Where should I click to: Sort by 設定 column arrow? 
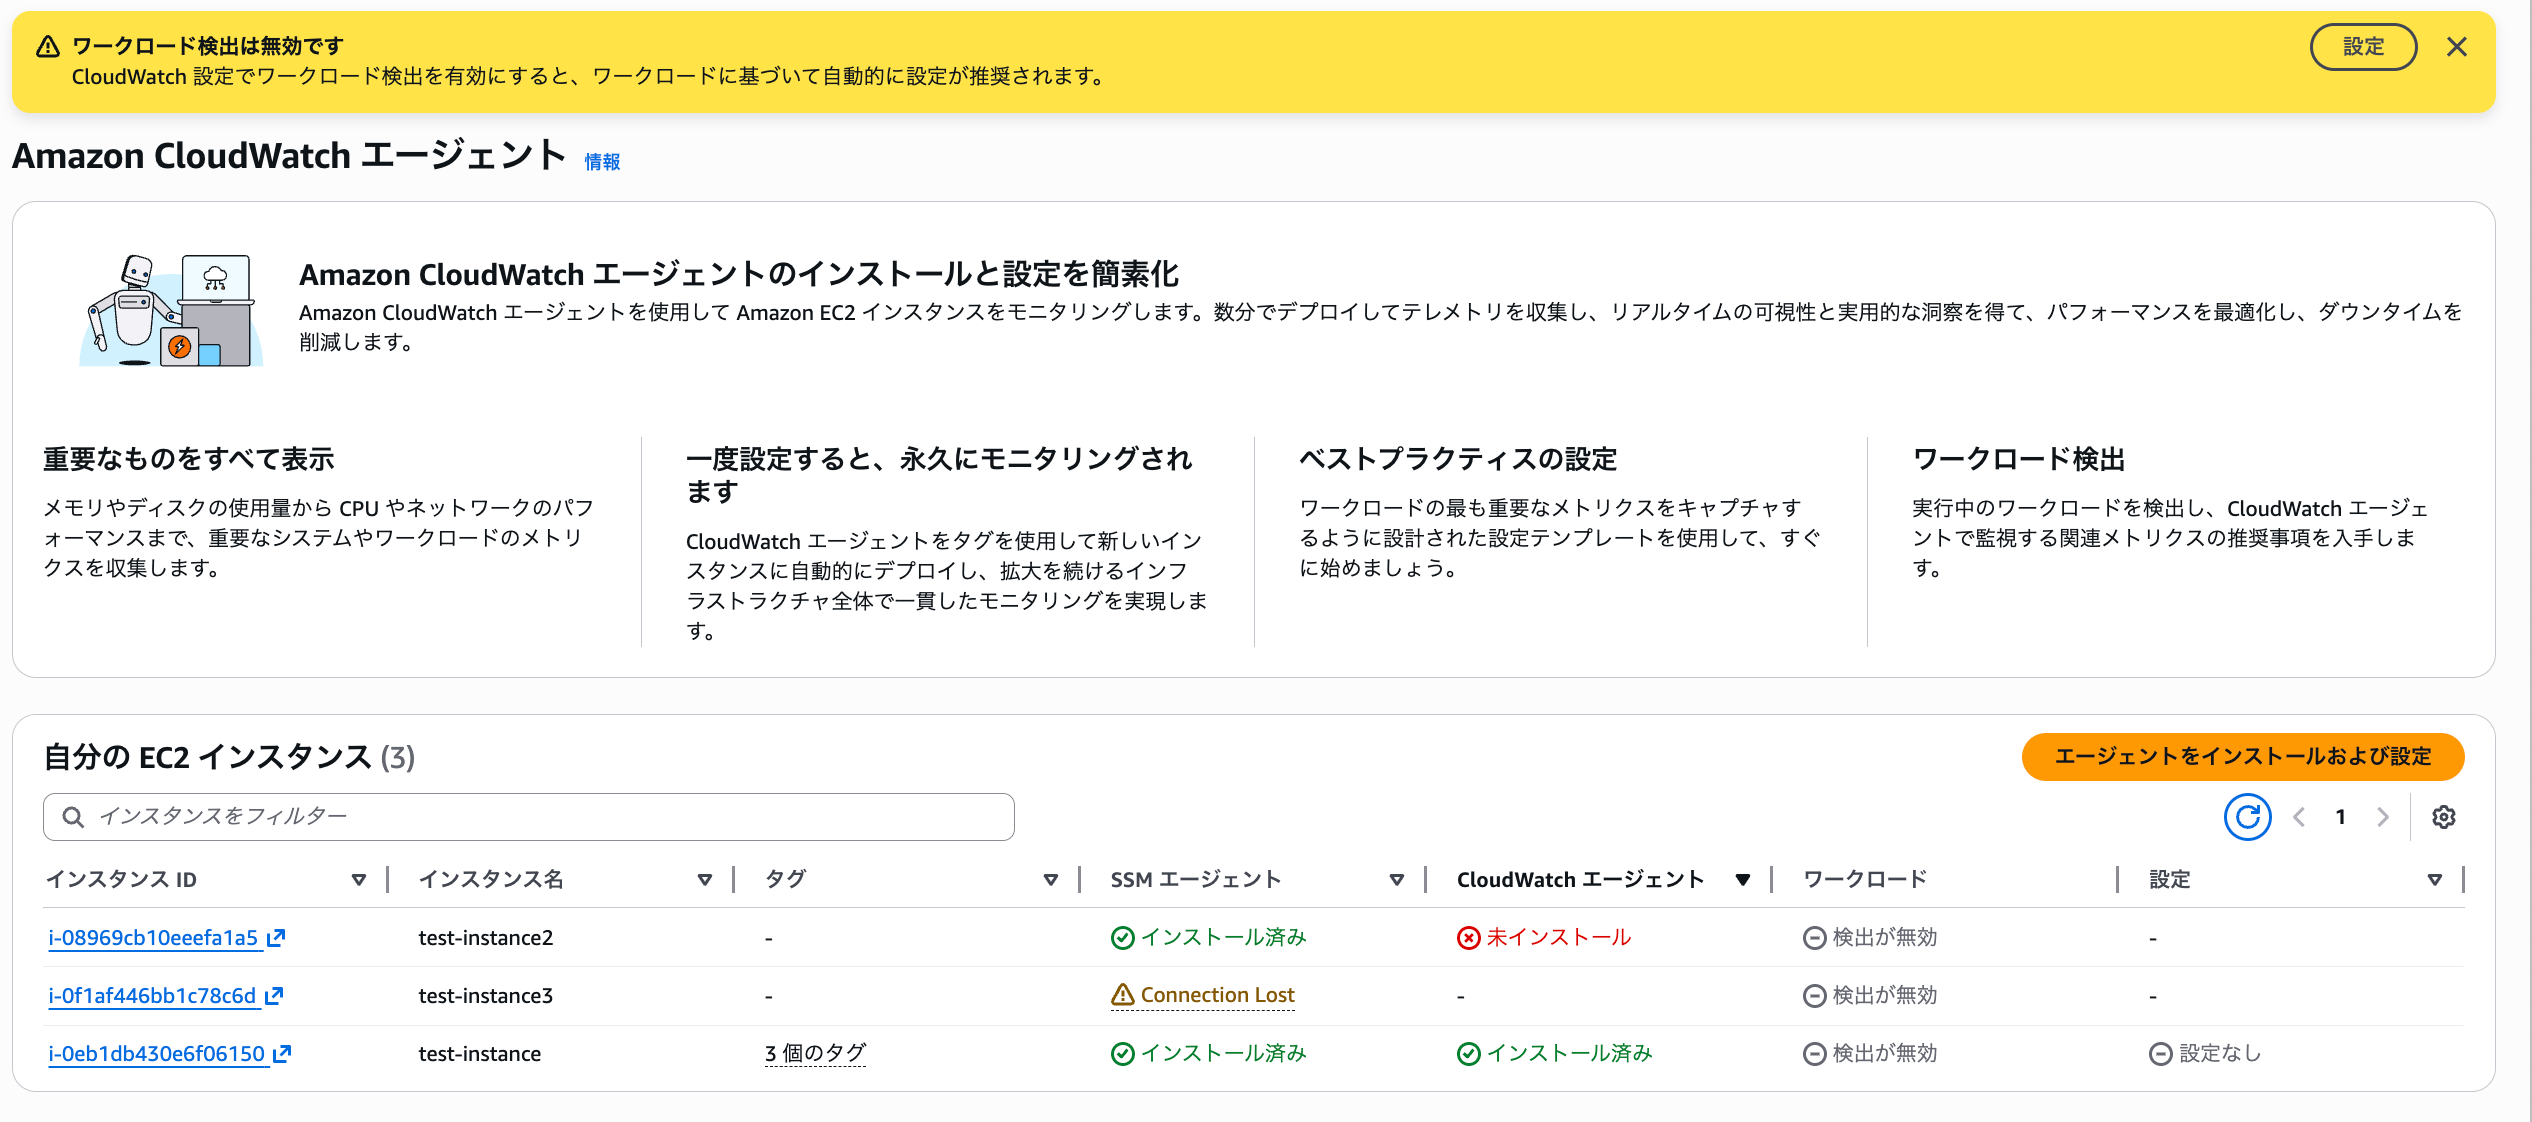pos(2434,879)
